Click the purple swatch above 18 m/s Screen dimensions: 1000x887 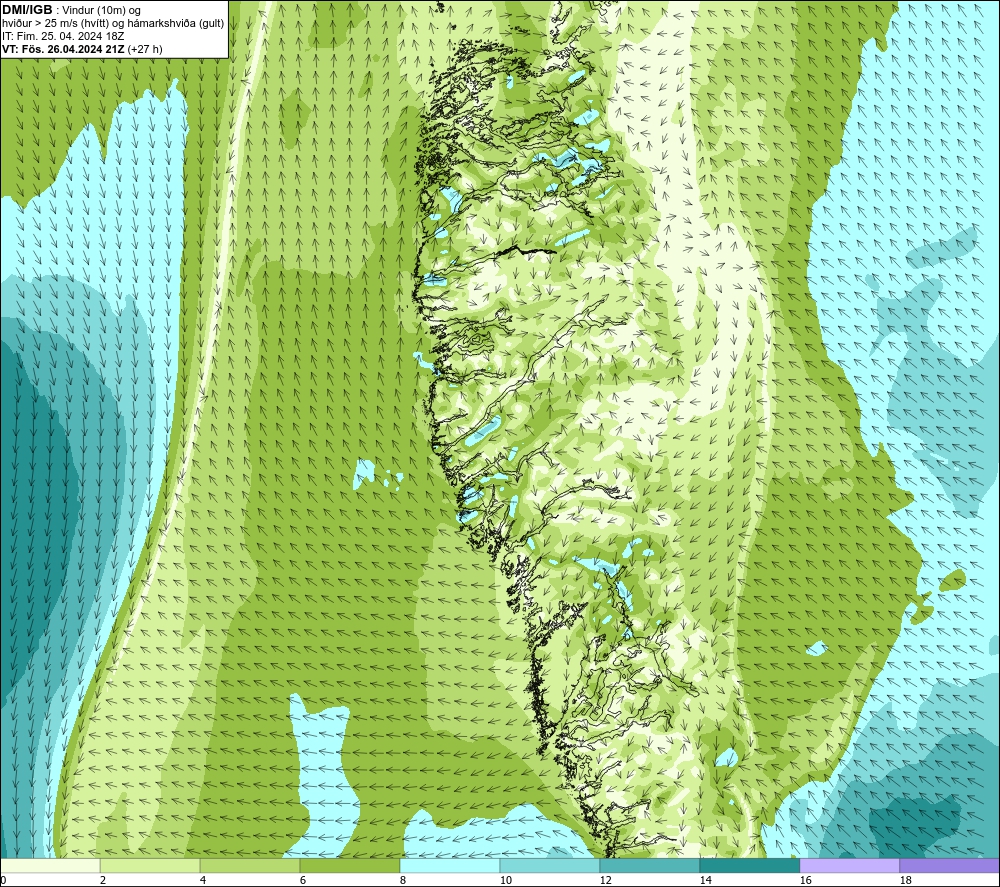tap(950, 866)
